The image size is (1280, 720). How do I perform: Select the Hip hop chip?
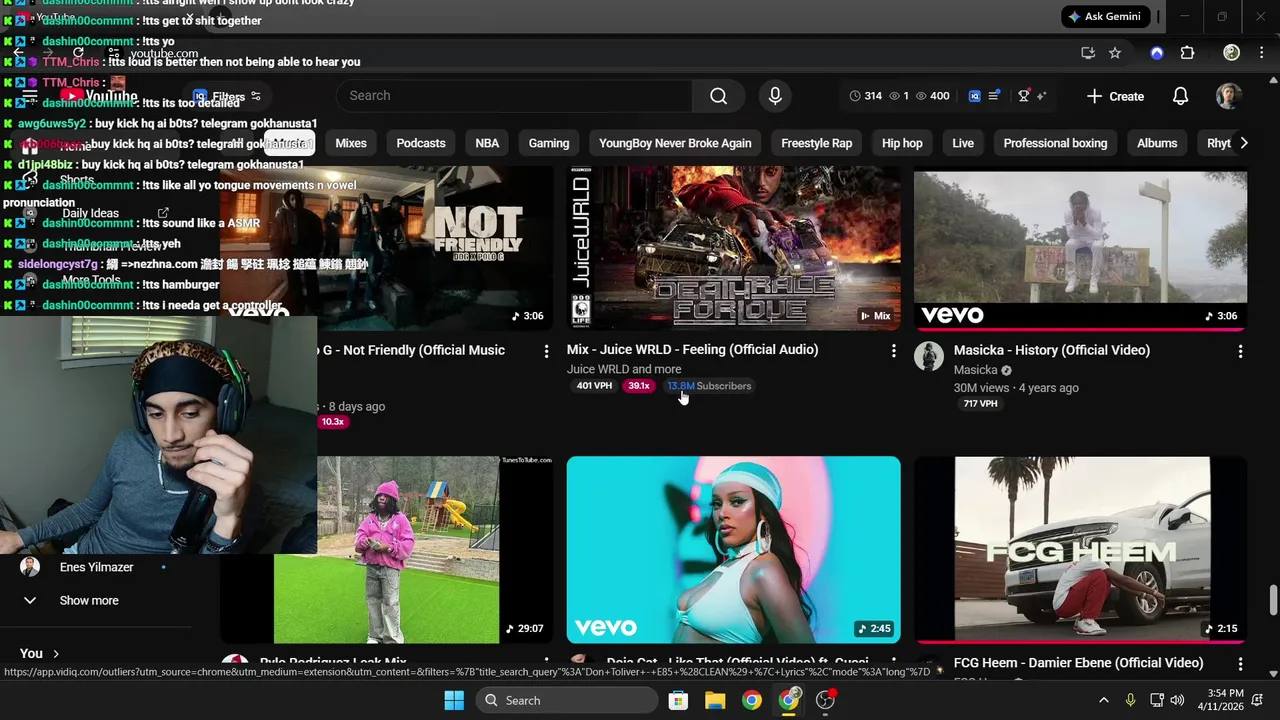pyautogui.click(x=902, y=143)
